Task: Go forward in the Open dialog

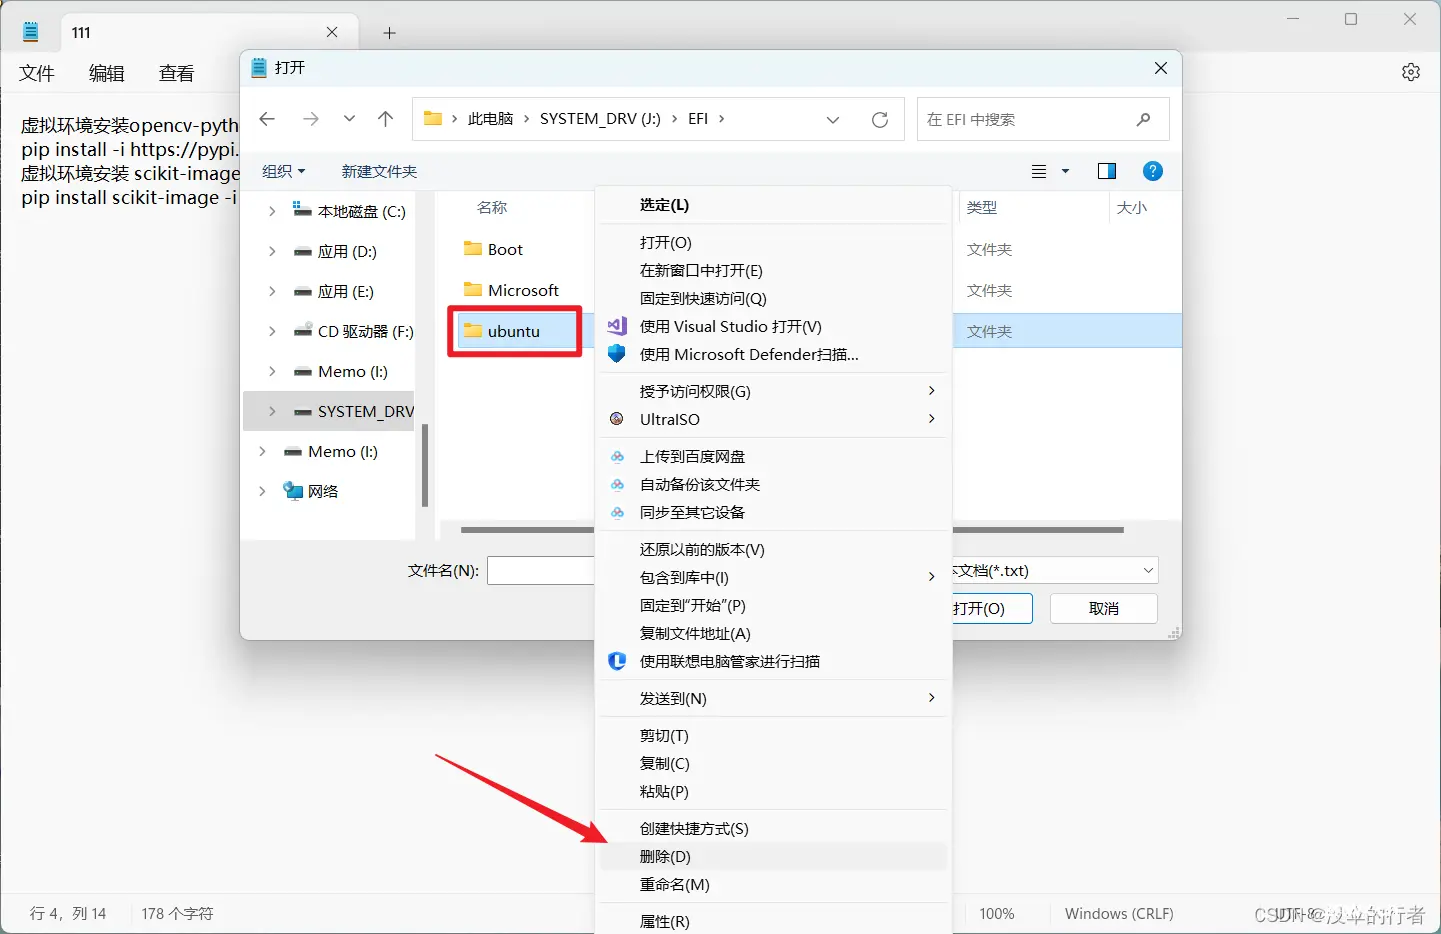Action: (x=311, y=119)
